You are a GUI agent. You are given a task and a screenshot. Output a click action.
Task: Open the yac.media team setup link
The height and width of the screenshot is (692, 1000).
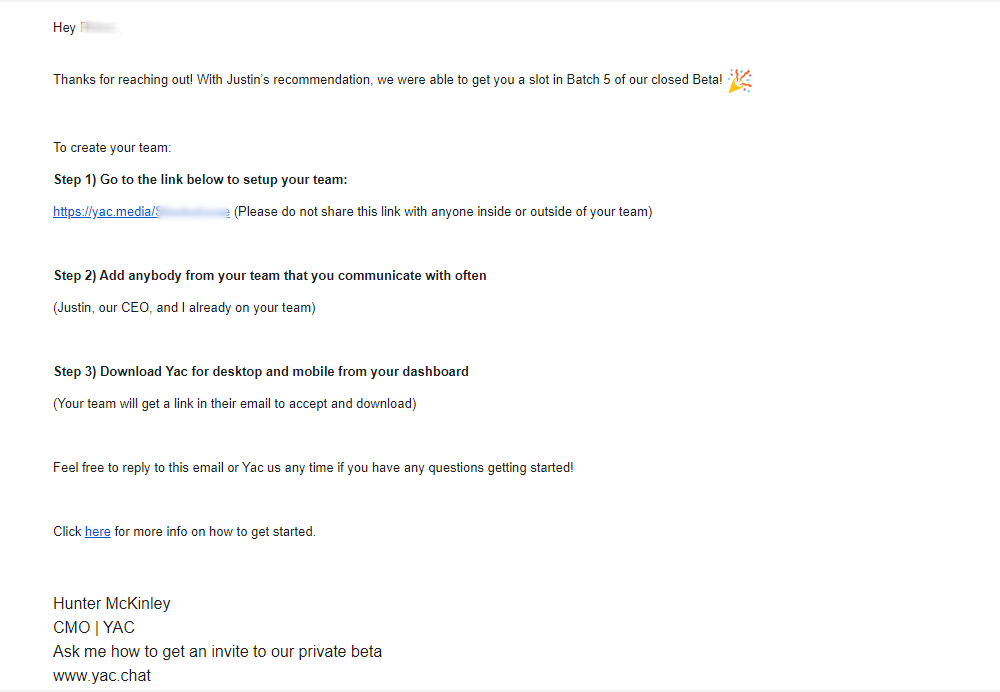(141, 212)
